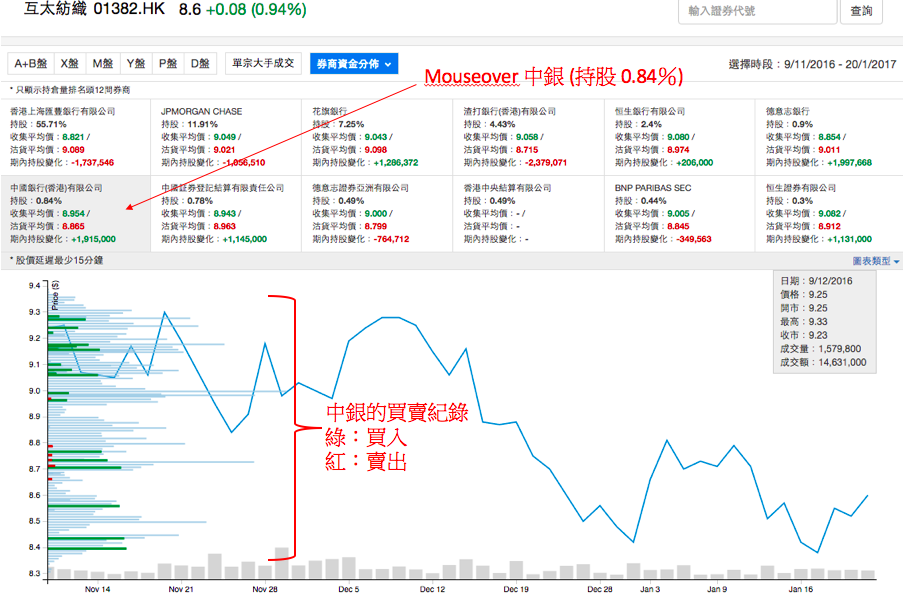The width and height of the screenshot is (906, 598).
Task: Open the Y盤 tab
Action: 135,63
